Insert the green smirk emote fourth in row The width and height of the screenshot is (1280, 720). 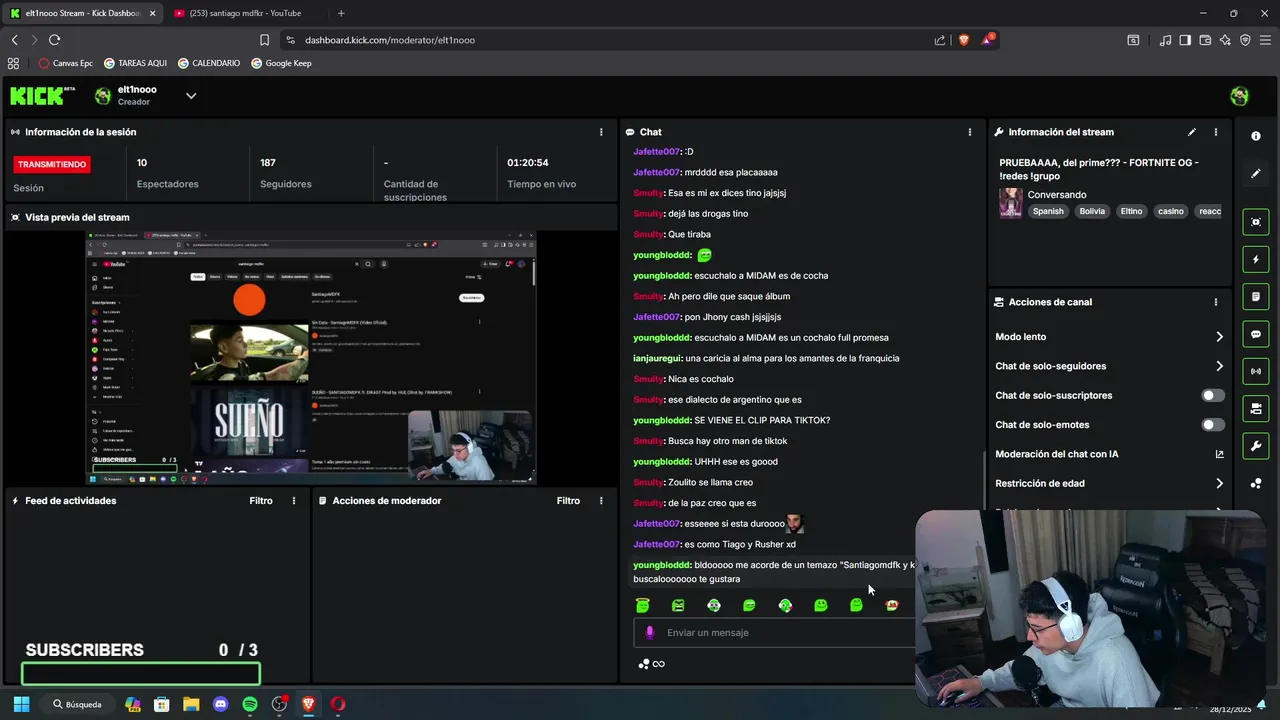click(749, 605)
